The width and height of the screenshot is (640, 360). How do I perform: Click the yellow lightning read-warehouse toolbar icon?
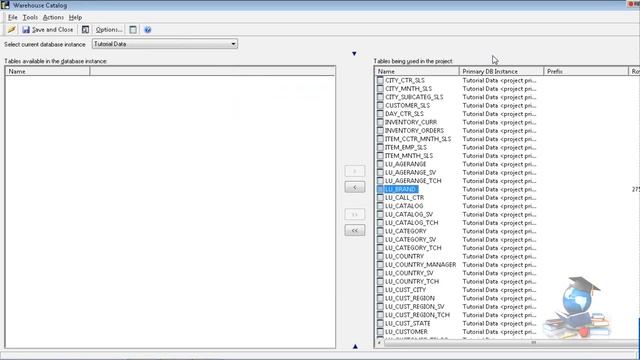[11, 29]
